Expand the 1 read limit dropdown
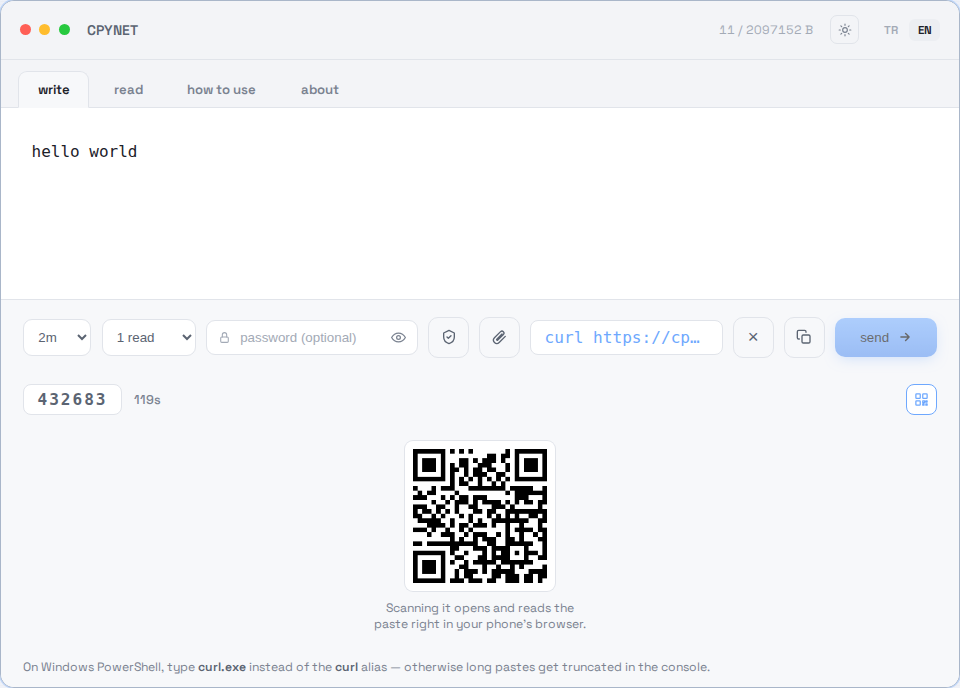This screenshot has height=688, width=960. pyautogui.click(x=149, y=337)
